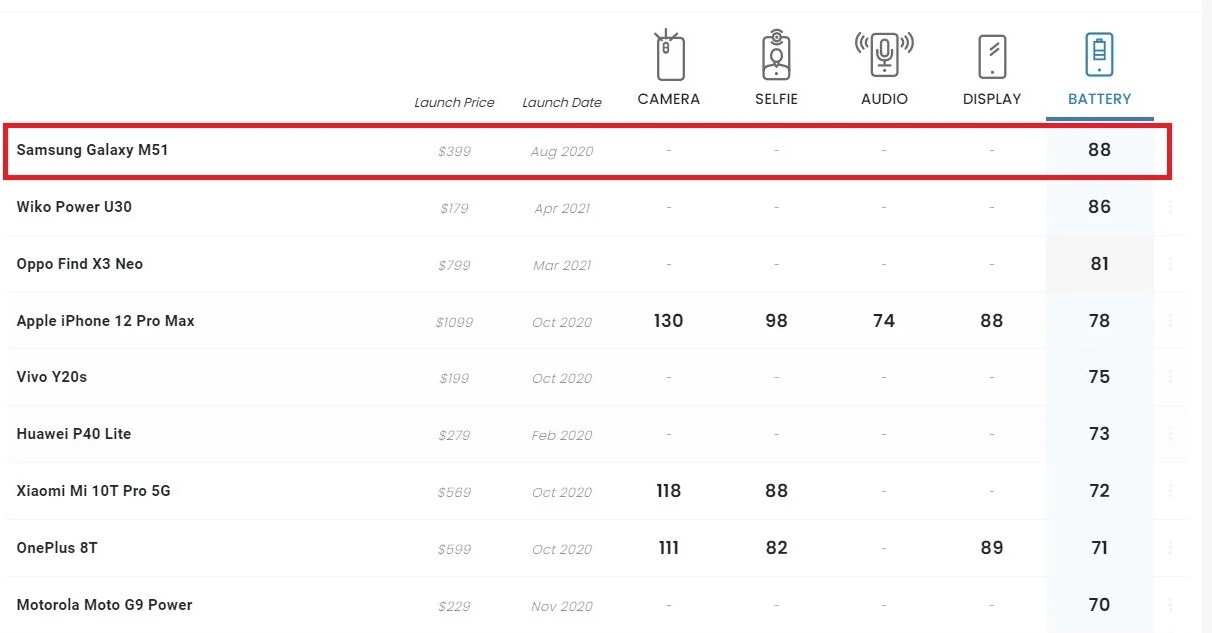1212x633 pixels.
Task: Expand options for Motorola Moto G9 Power row
Action: [1170, 605]
